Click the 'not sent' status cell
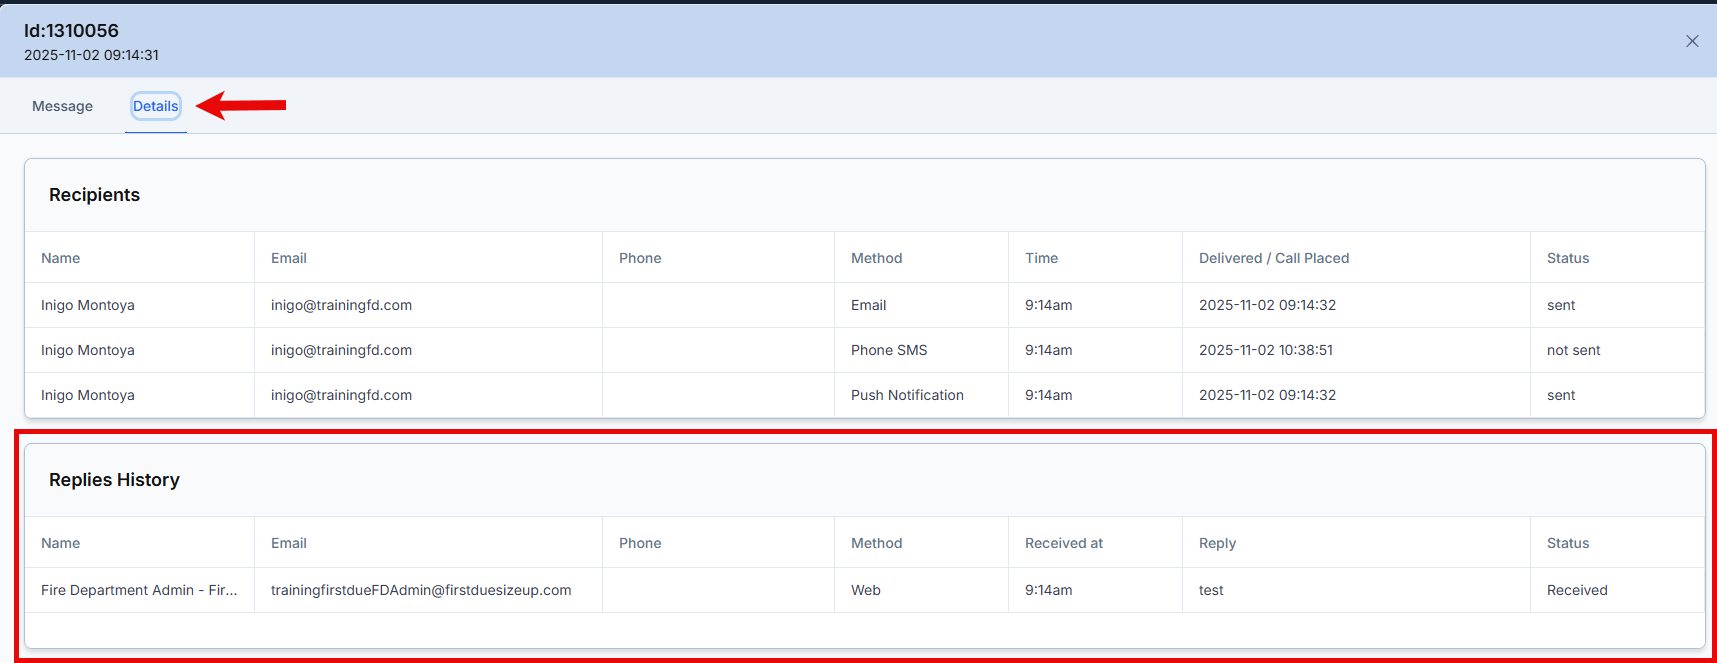 coord(1573,350)
